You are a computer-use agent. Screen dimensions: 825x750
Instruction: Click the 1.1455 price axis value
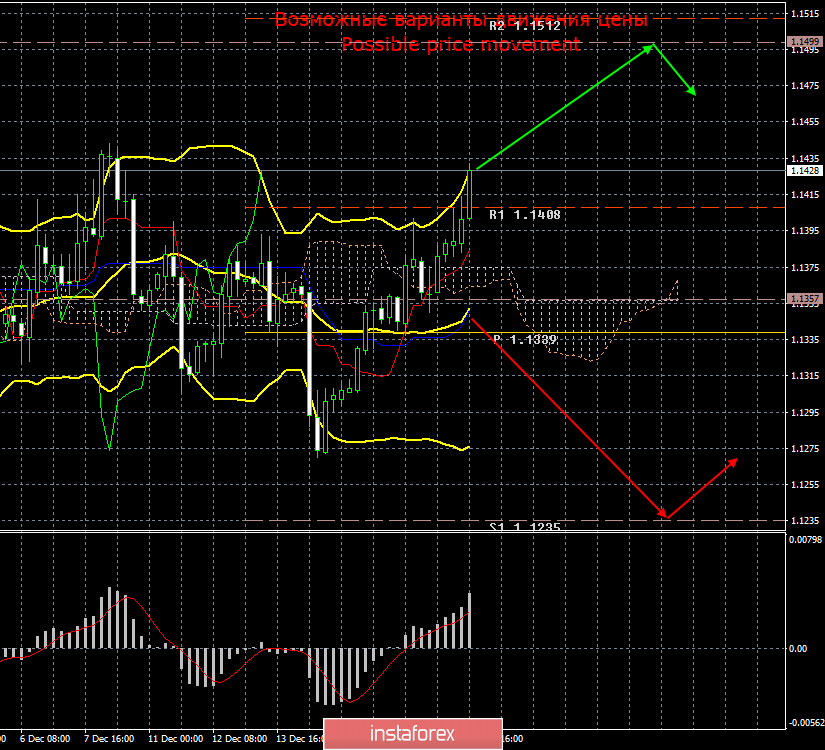(x=805, y=122)
